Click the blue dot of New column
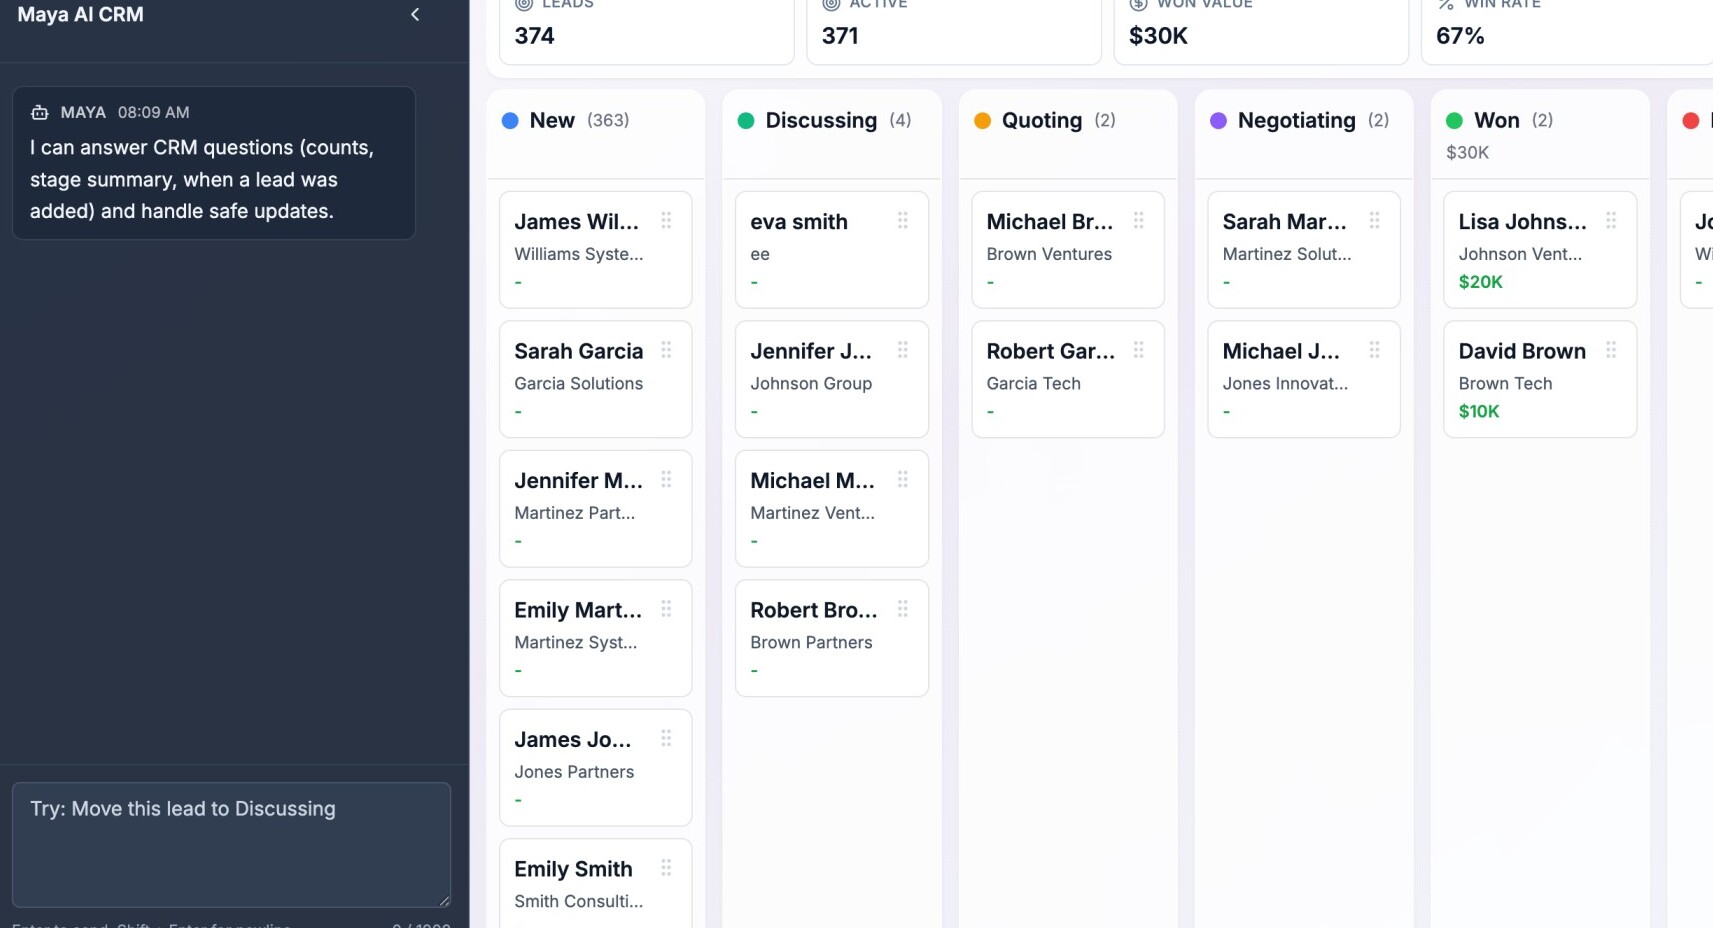The image size is (1713, 928). coord(510,121)
